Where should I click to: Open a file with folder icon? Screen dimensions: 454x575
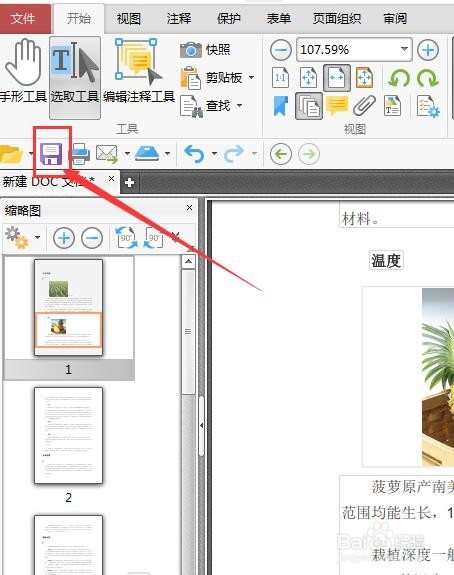click(11, 154)
